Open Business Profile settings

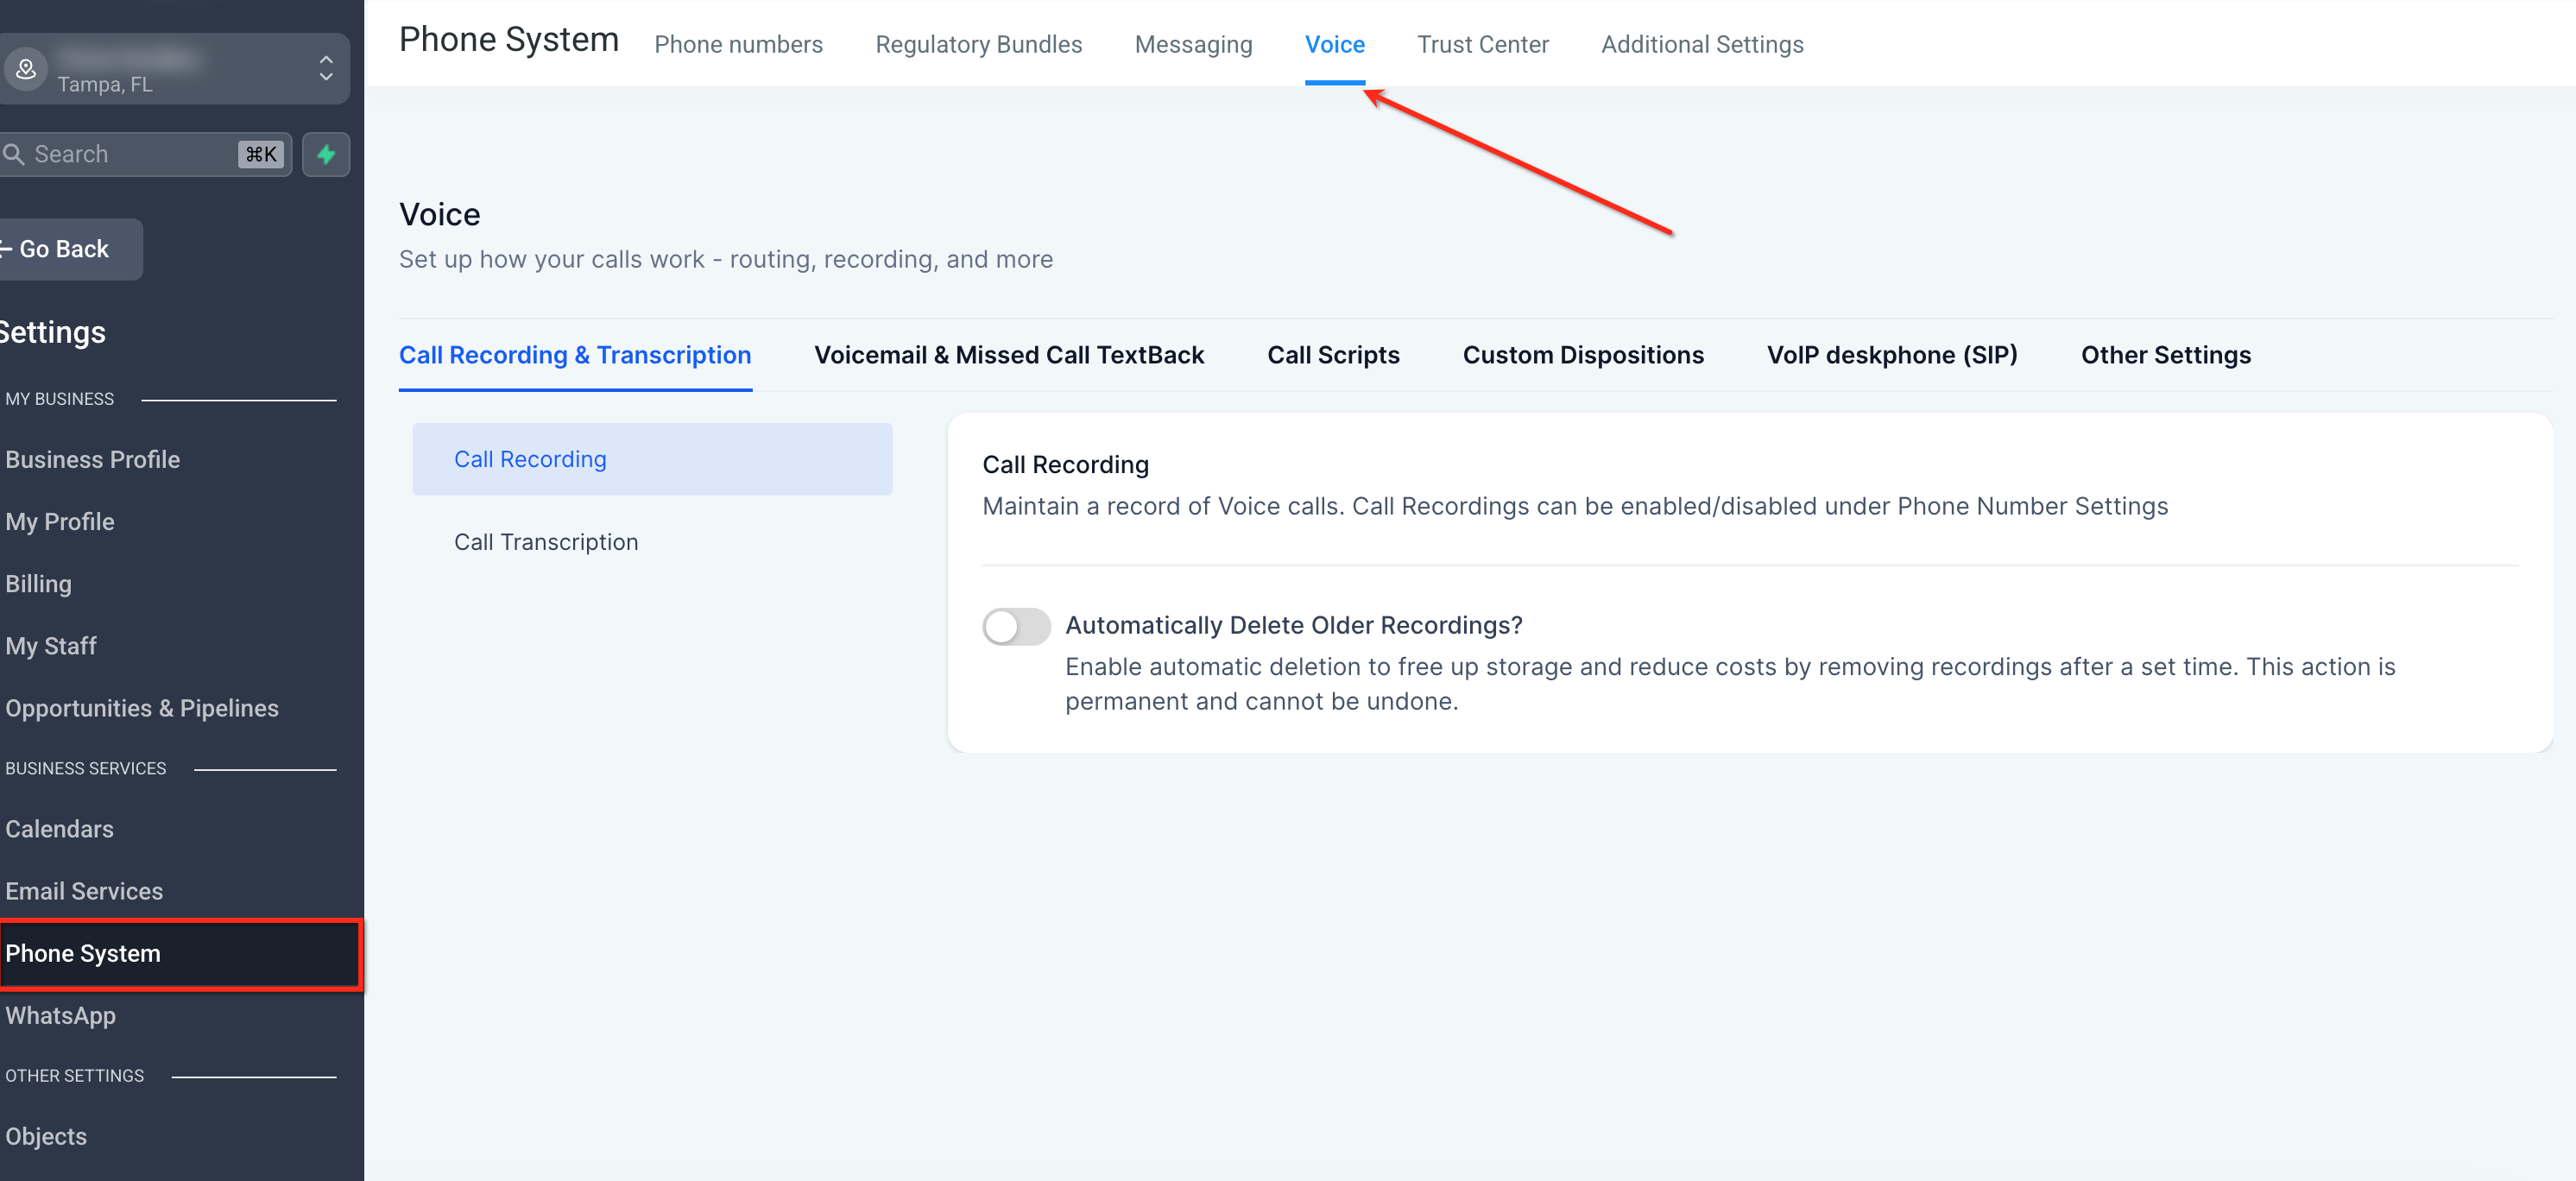coord(93,460)
